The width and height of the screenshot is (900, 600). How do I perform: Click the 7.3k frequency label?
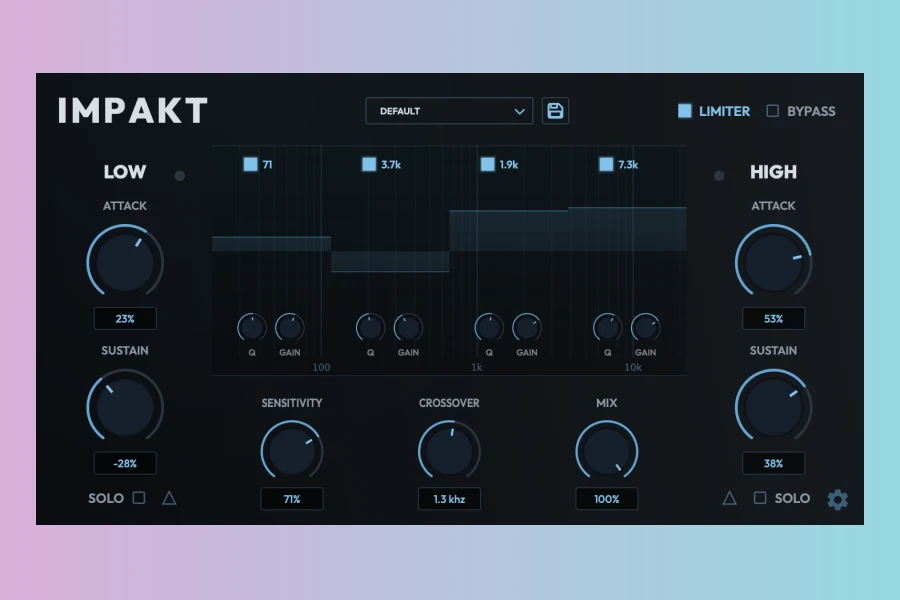point(628,165)
